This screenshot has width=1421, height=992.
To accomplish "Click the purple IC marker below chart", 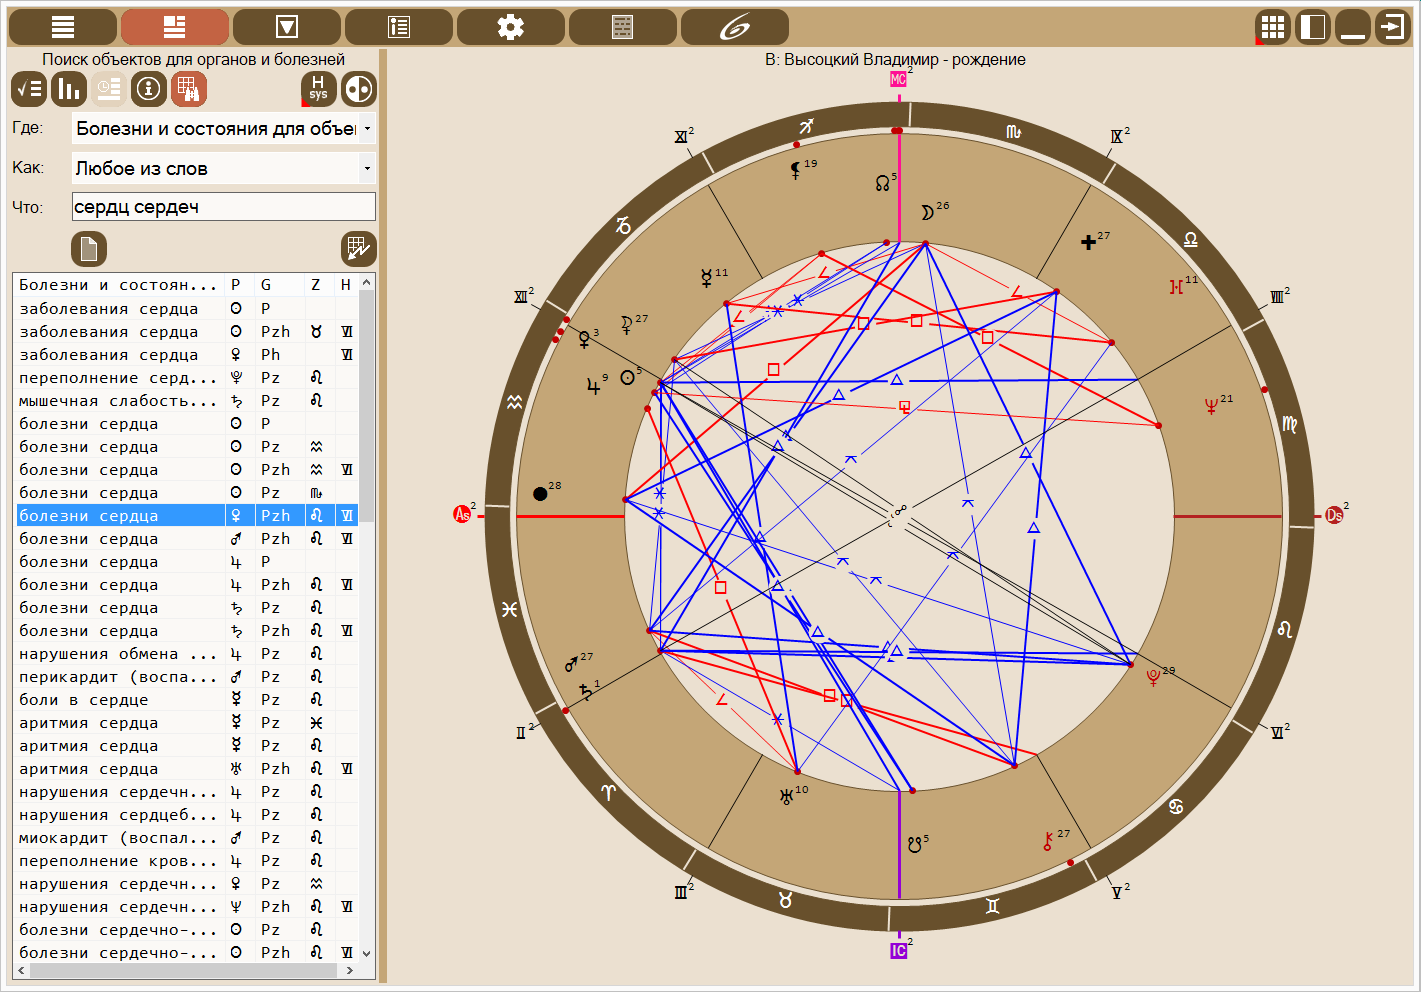I will coord(898,951).
